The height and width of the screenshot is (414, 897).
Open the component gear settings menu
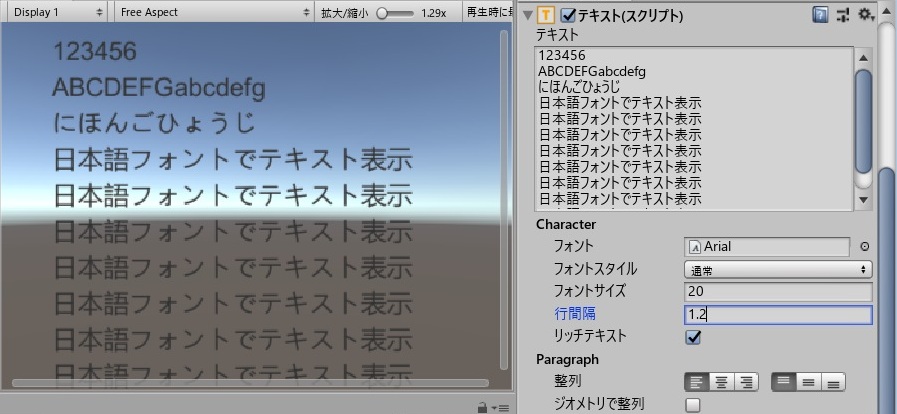pyautogui.click(x=865, y=14)
